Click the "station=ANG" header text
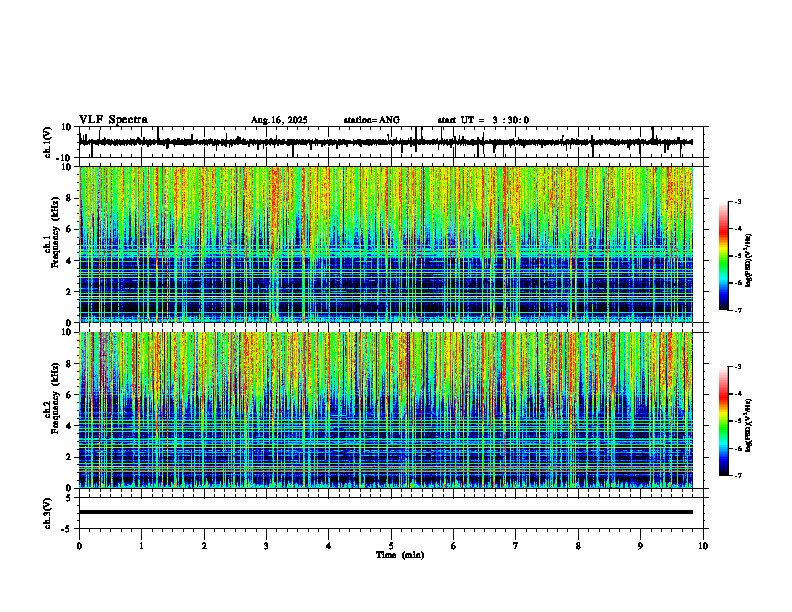 point(372,120)
